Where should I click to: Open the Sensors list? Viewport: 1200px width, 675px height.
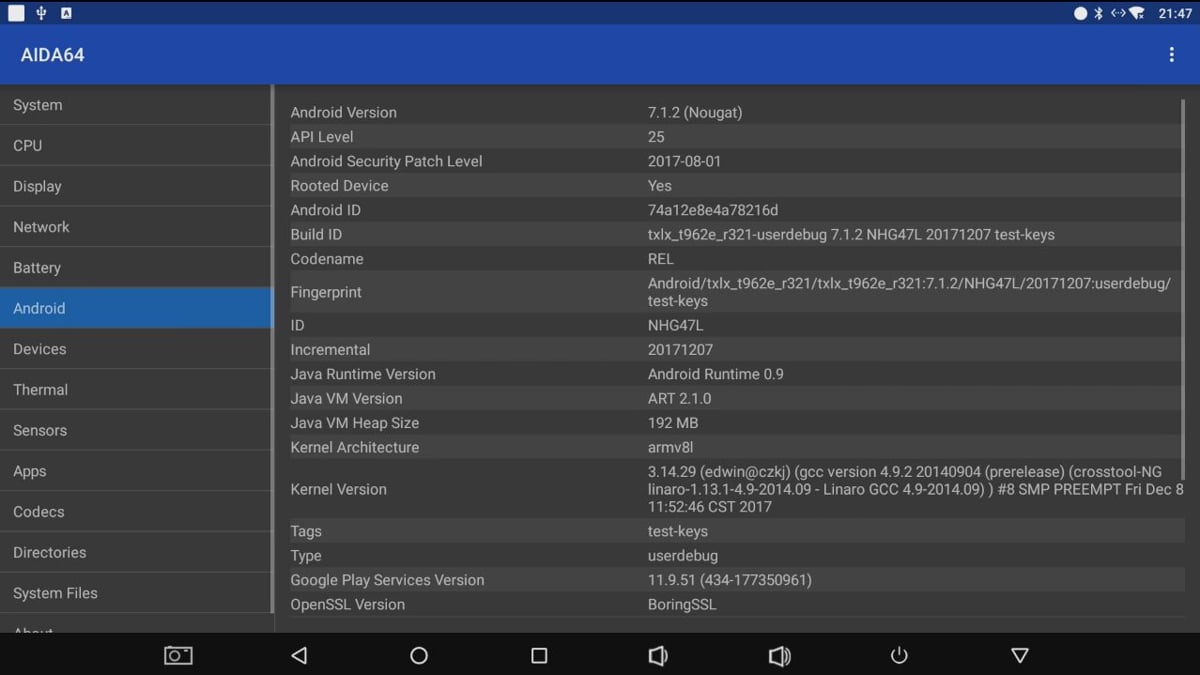(x=135, y=431)
